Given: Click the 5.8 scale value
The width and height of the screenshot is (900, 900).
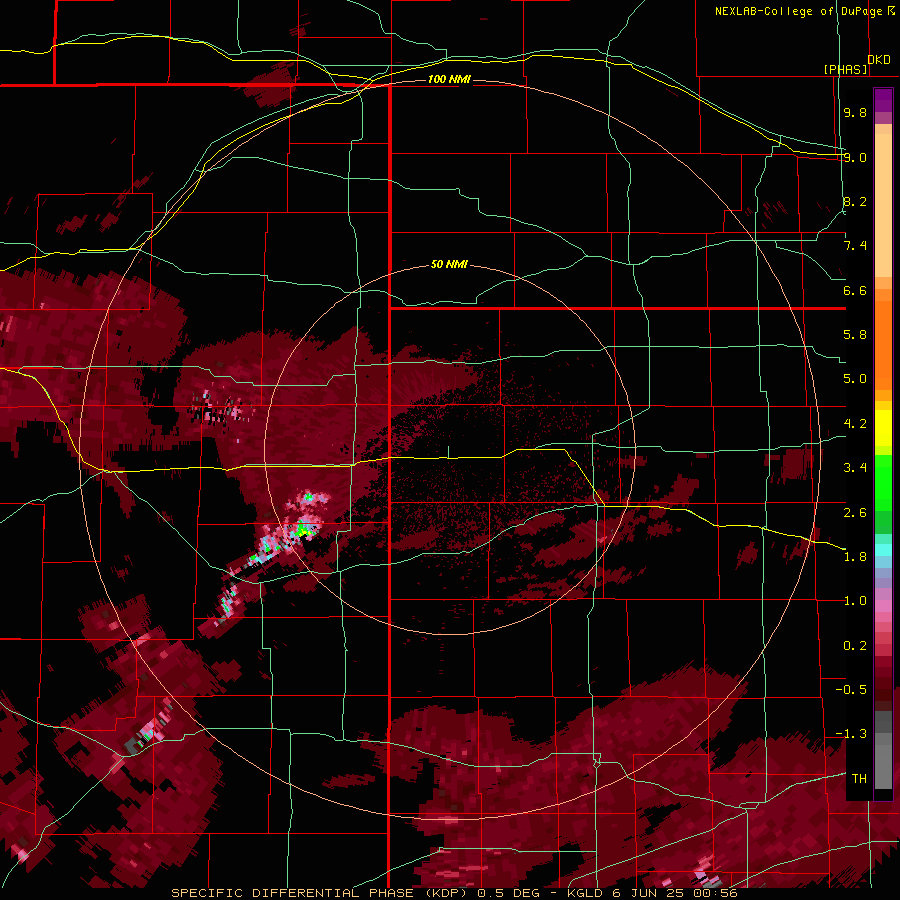Looking at the screenshot, I should point(855,335).
